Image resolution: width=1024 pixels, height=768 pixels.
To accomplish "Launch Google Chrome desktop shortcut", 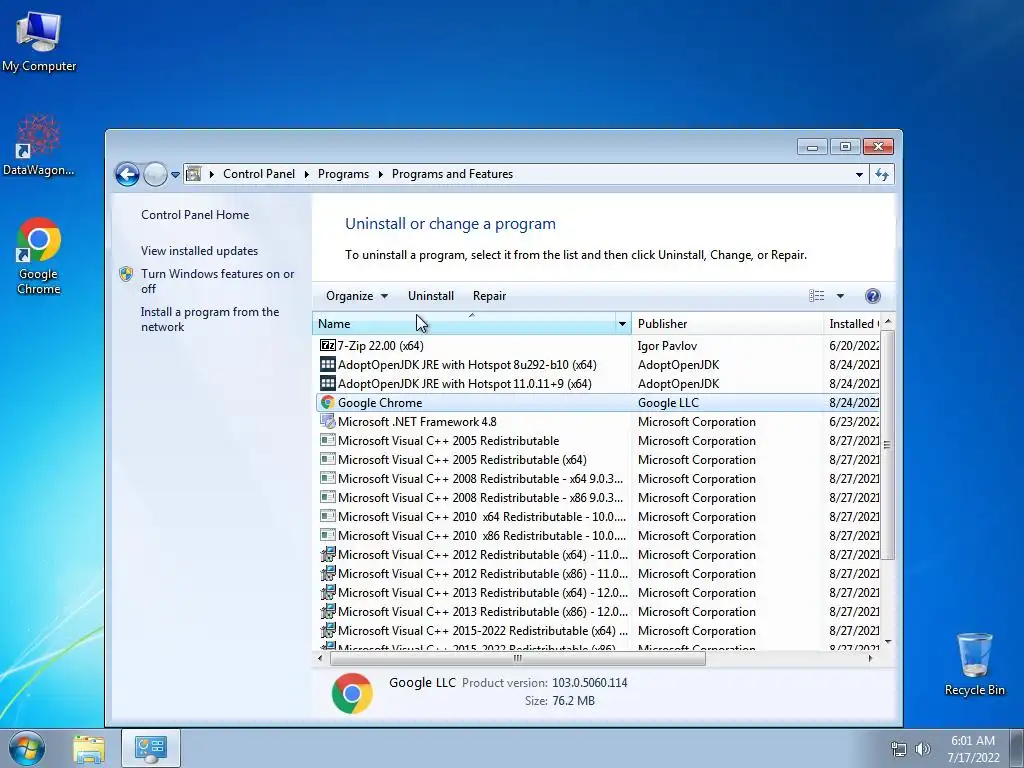I will [39, 255].
